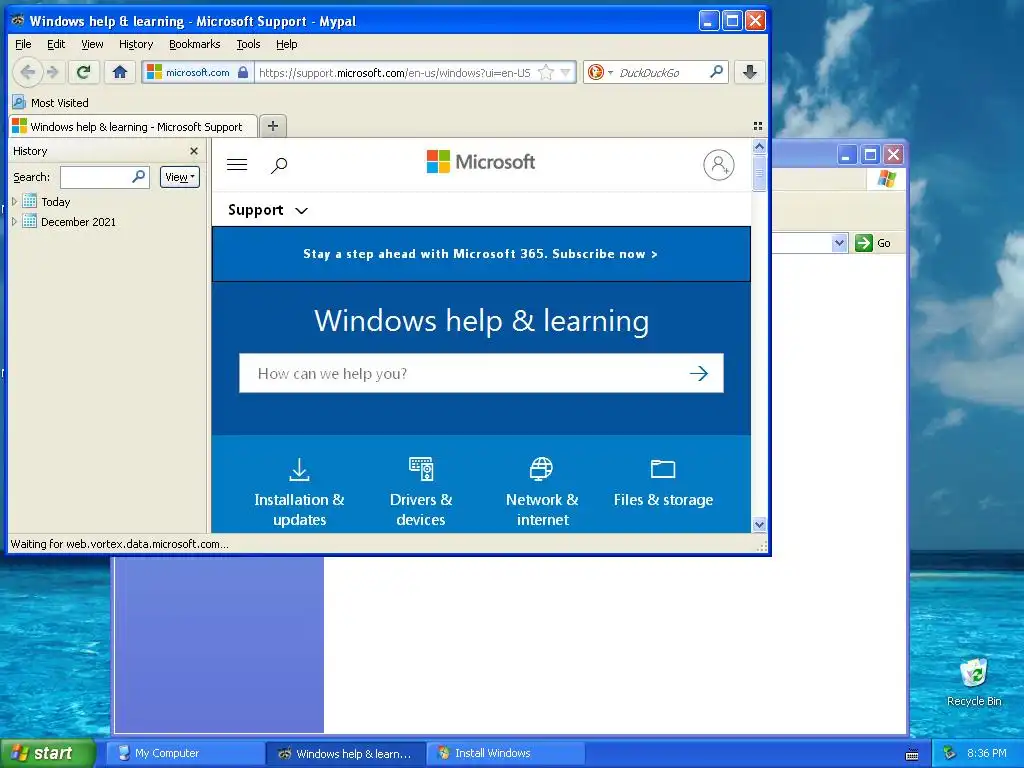Click the Microsoft 365 Subscribe now banner
Image resolution: width=1024 pixels, height=768 pixels.
tap(481, 254)
